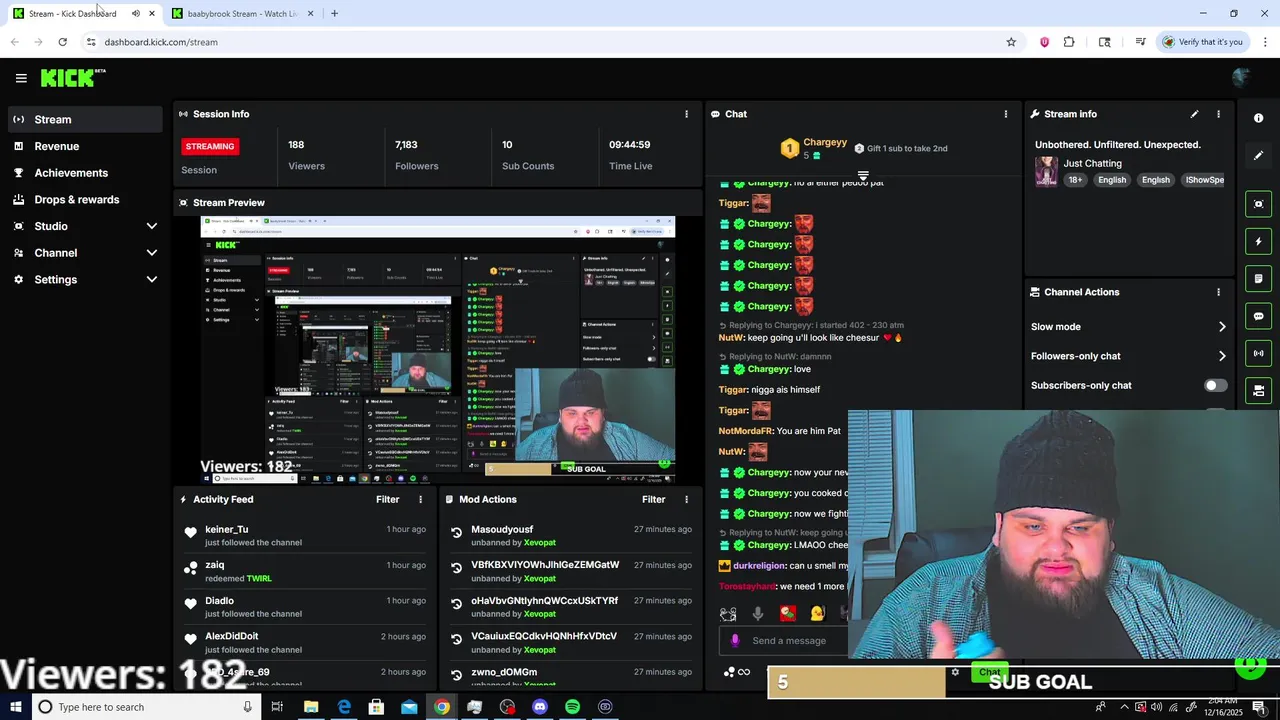This screenshot has width=1280, height=720.
Task: Open Mod Actions filter
Action: coord(653,499)
